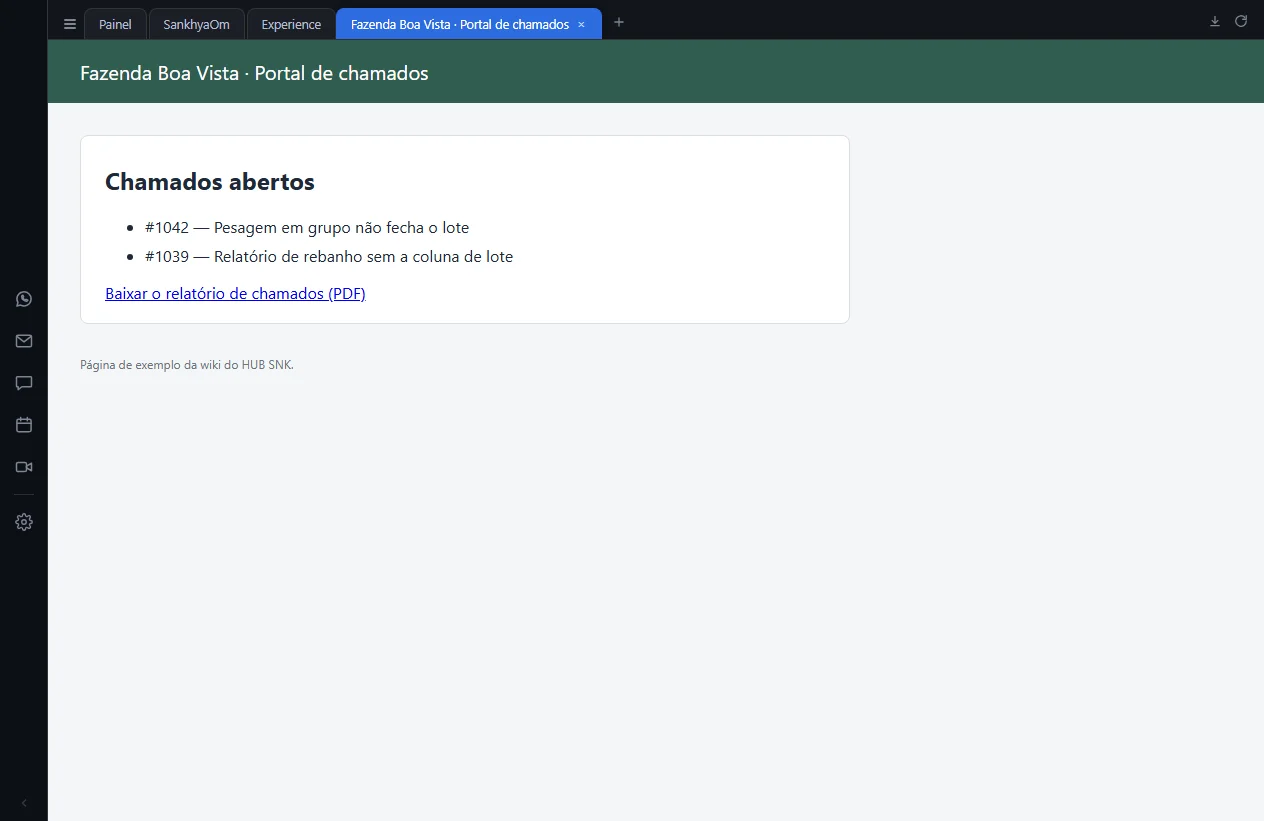Open the WhatsApp sidebar icon
1264x821 pixels.
(x=24, y=299)
